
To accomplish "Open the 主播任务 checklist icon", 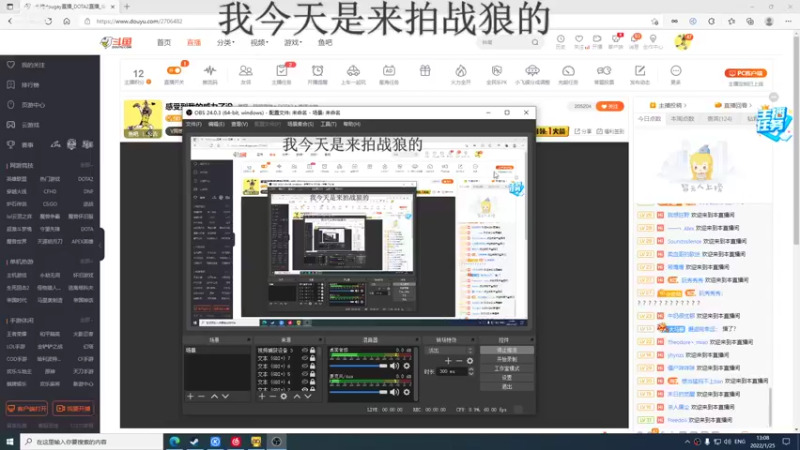I will (x=281, y=71).
